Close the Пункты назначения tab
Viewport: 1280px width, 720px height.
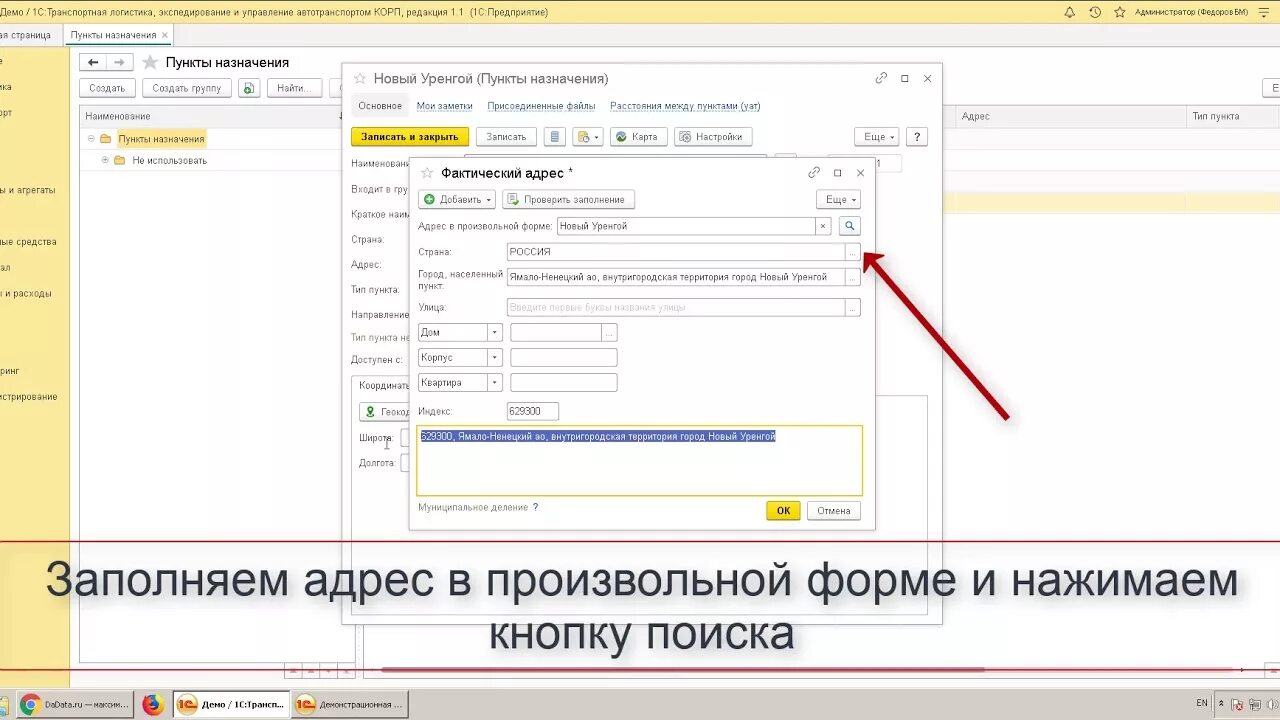(165, 35)
